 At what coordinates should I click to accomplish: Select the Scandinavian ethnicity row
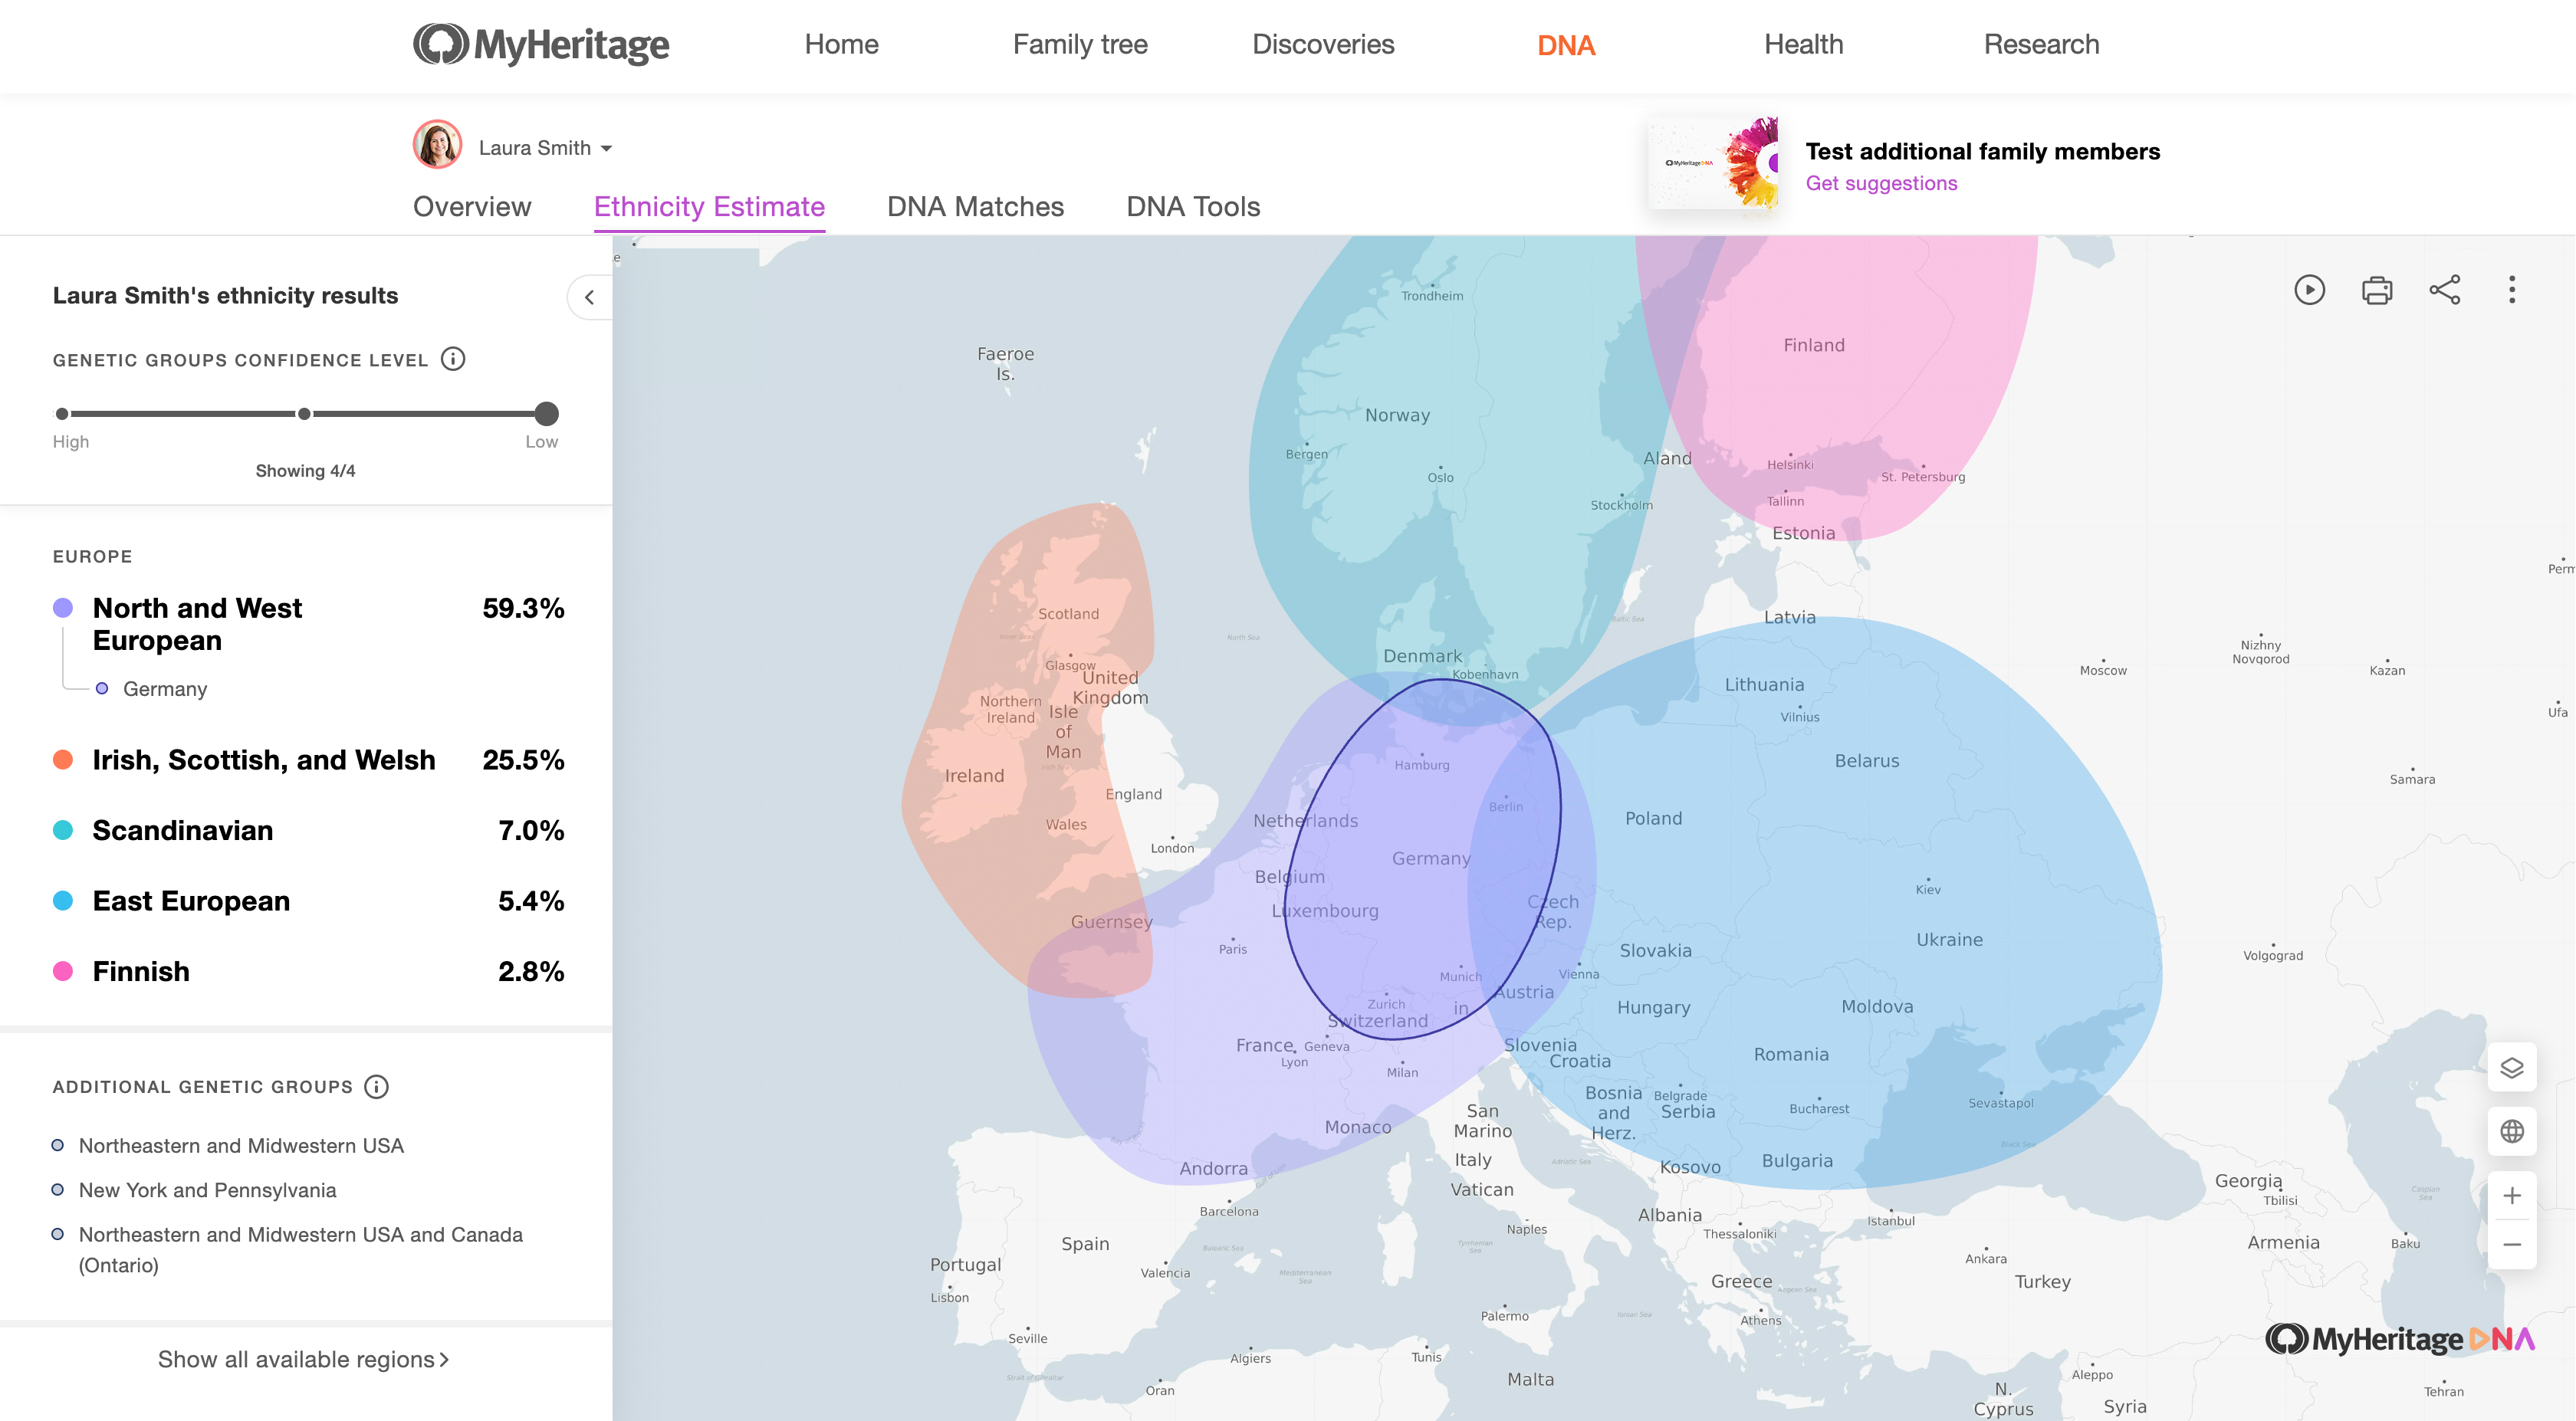point(308,830)
